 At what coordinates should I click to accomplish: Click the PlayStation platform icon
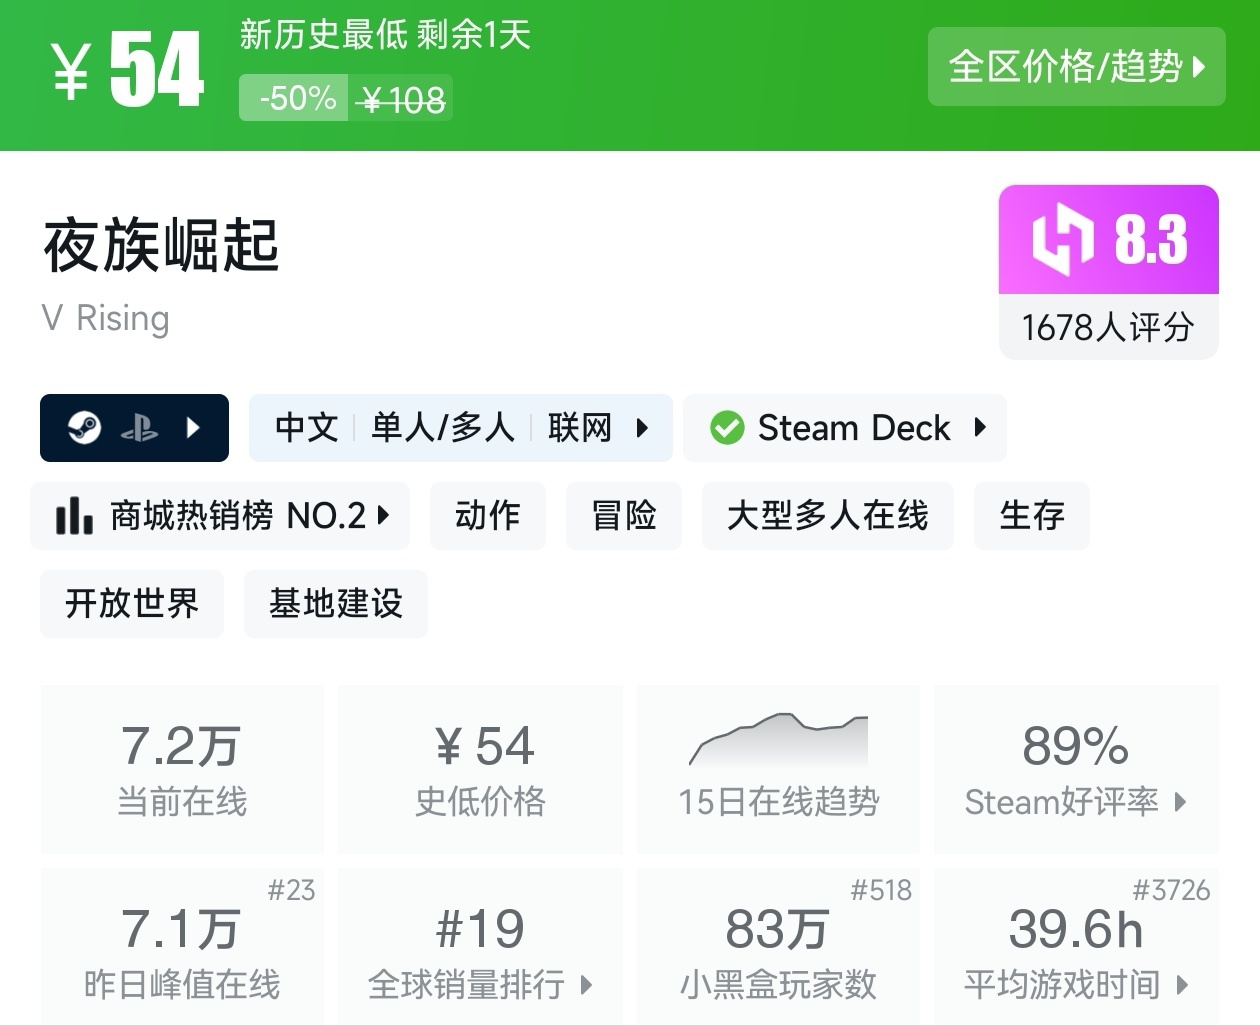pyautogui.click(x=139, y=429)
